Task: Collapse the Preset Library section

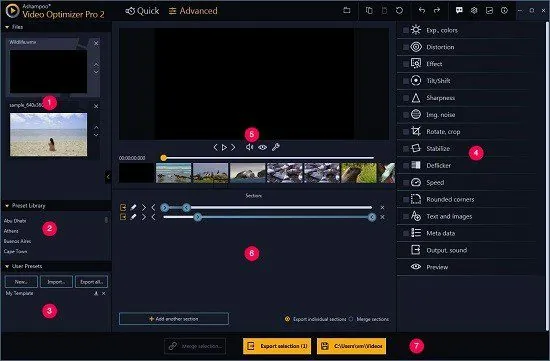Action: pos(7,206)
